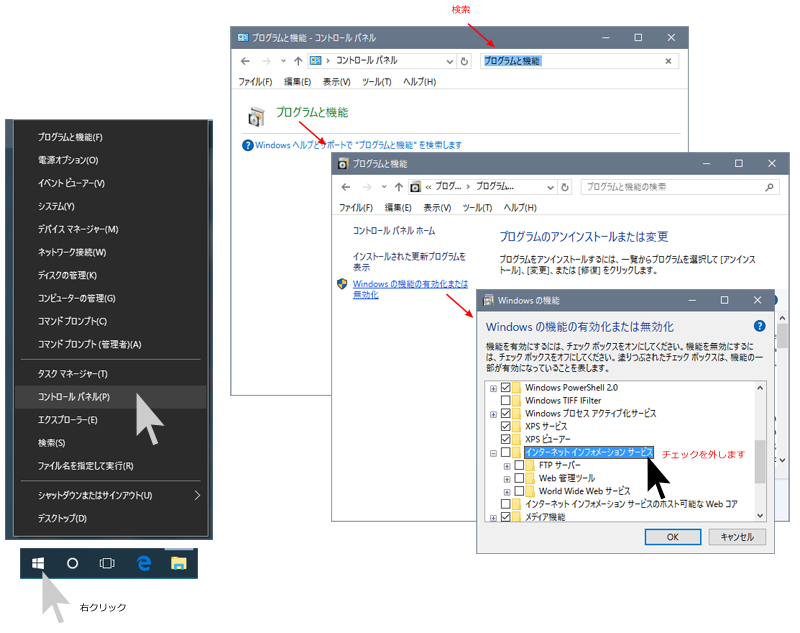The image size is (800, 633).
Task: Expand FTP サーバー tree node
Action: click(507, 466)
